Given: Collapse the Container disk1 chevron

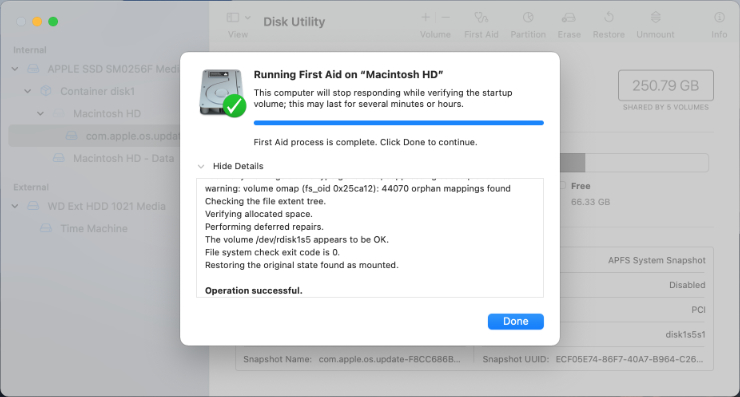Looking at the screenshot, I should [x=28, y=91].
